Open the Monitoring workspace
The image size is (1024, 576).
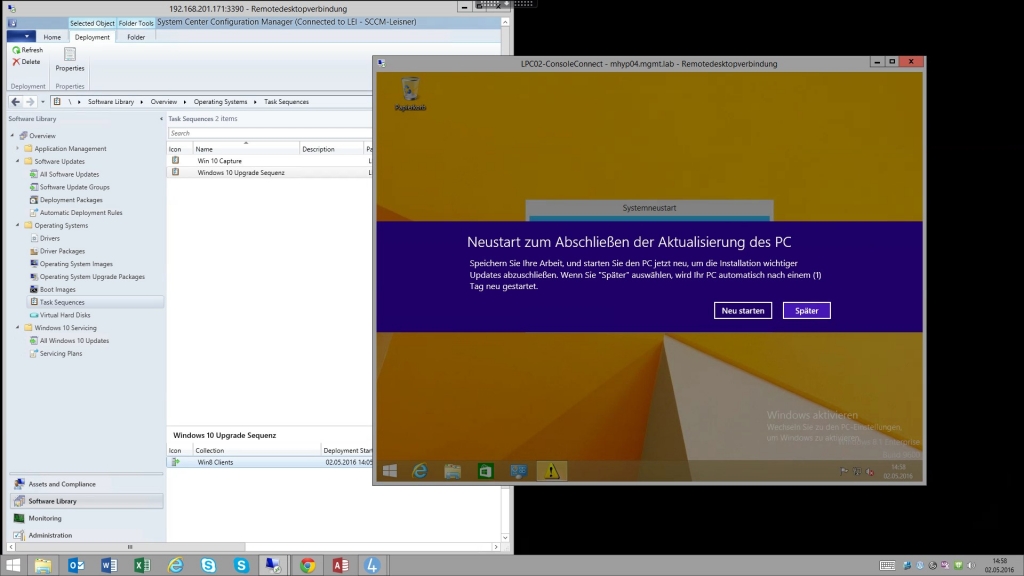point(86,518)
